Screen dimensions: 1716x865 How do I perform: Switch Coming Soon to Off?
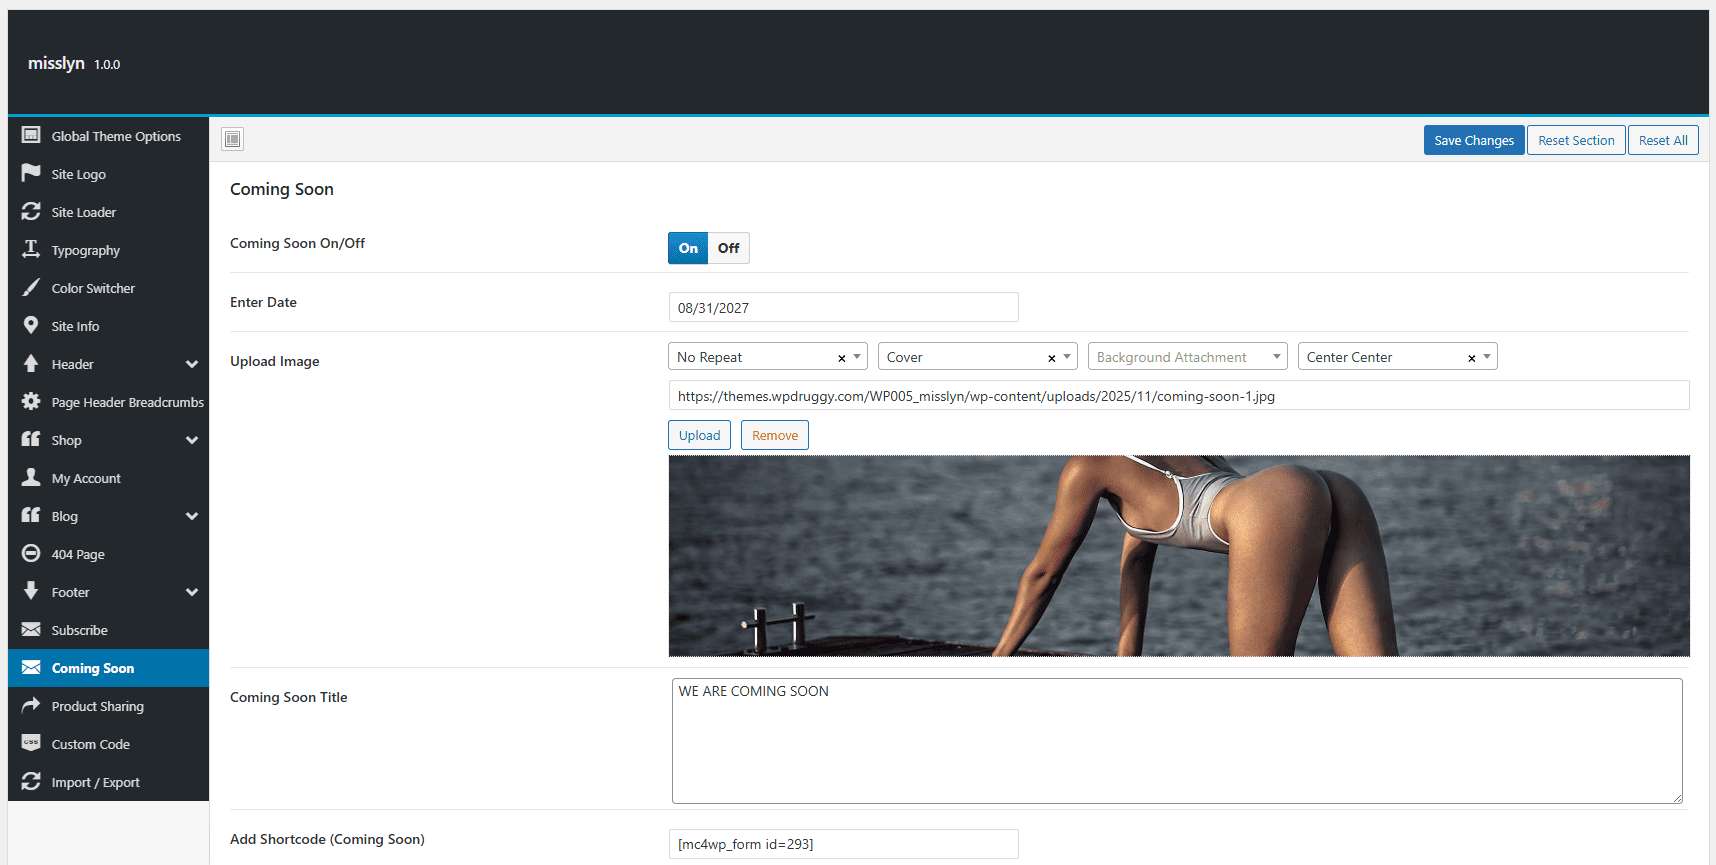click(729, 248)
